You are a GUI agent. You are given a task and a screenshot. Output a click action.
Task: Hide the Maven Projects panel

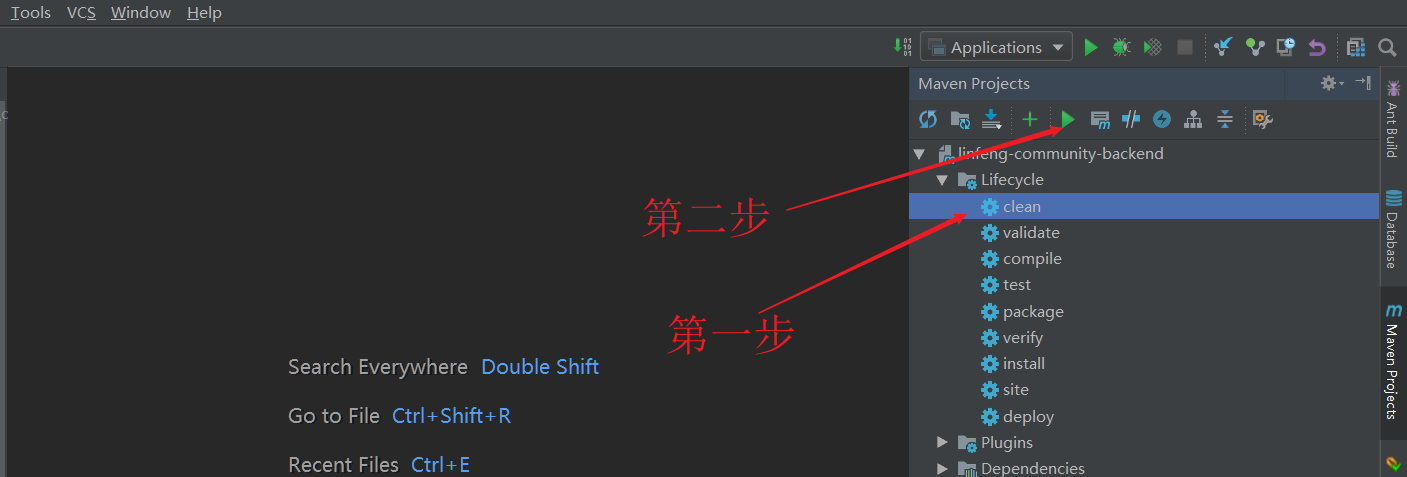point(1363,83)
